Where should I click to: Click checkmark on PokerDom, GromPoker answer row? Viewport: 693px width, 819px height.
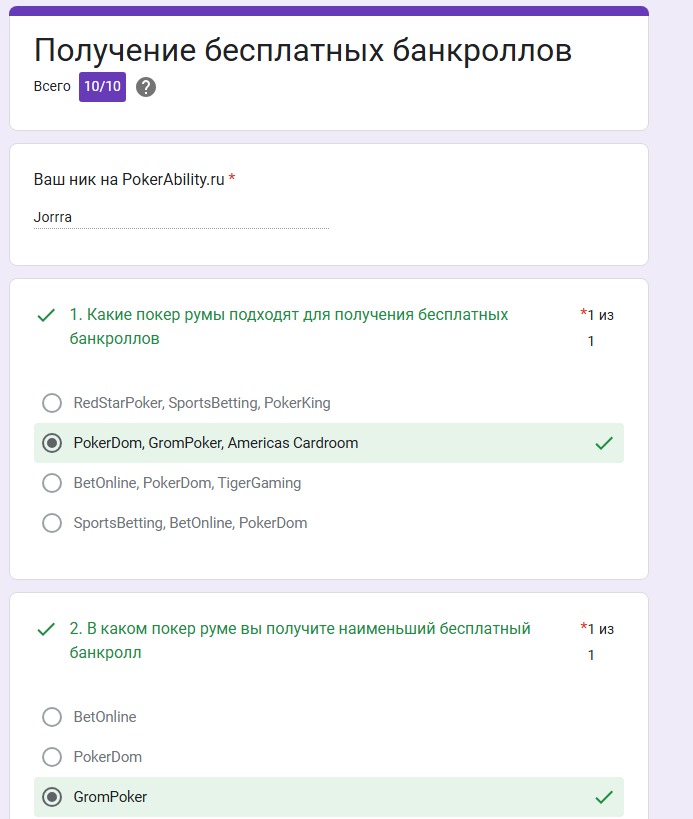pos(604,443)
